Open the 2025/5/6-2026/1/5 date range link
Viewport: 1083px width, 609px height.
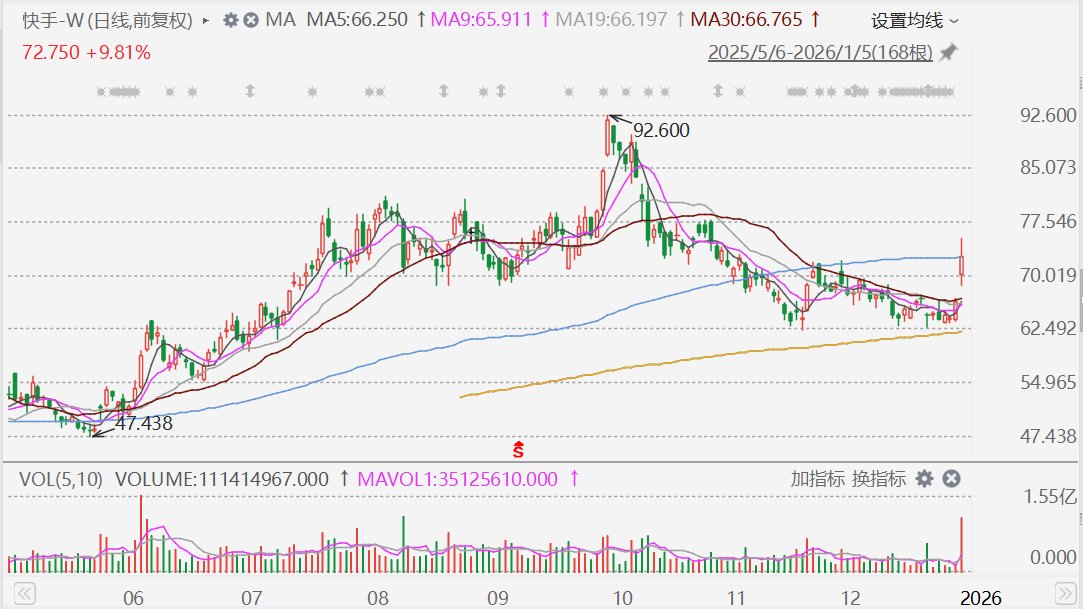click(x=818, y=52)
